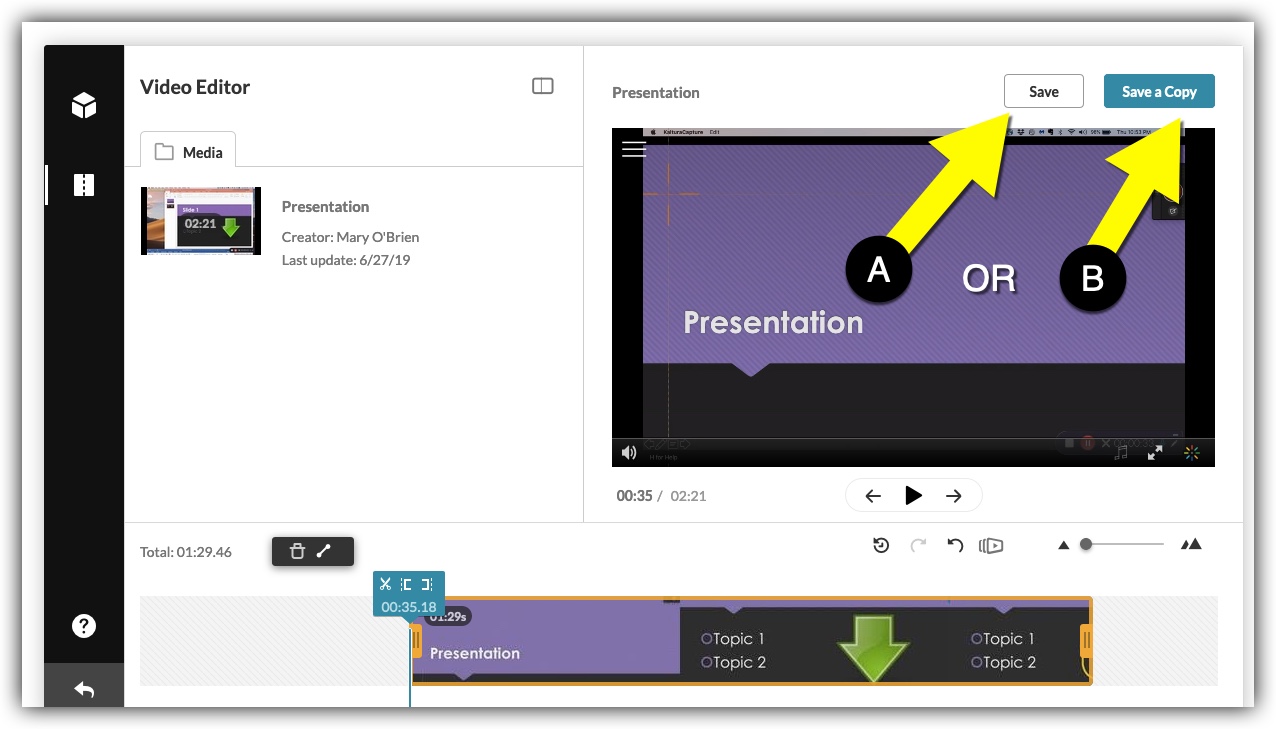This screenshot has height=729, width=1276.
Task: Click the timeline zoom slider handle
Action: tap(1086, 544)
